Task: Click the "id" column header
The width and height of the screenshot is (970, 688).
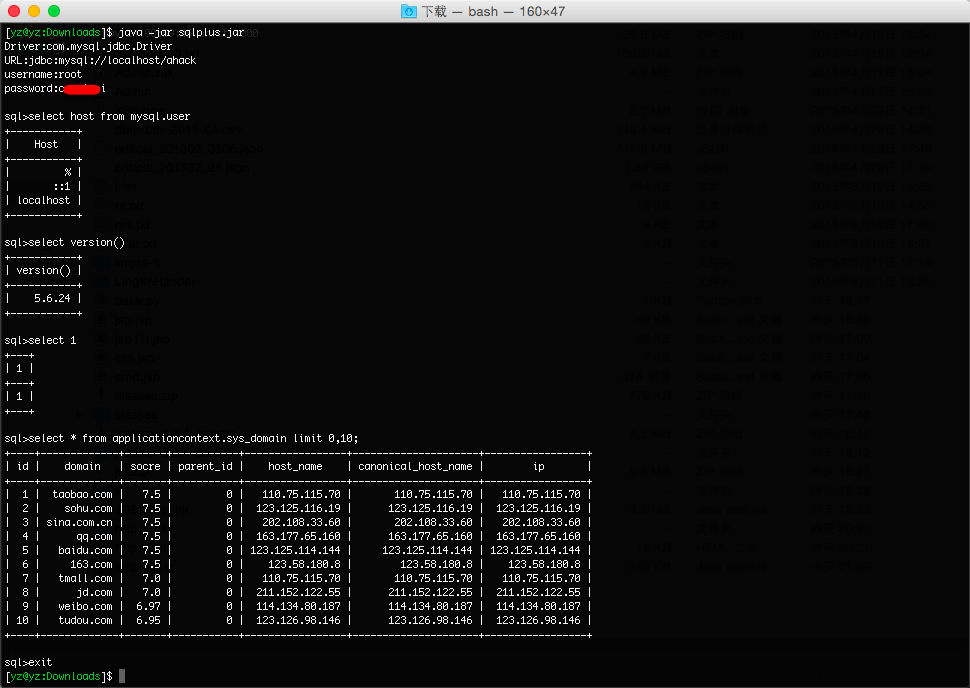Action: [23, 466]
